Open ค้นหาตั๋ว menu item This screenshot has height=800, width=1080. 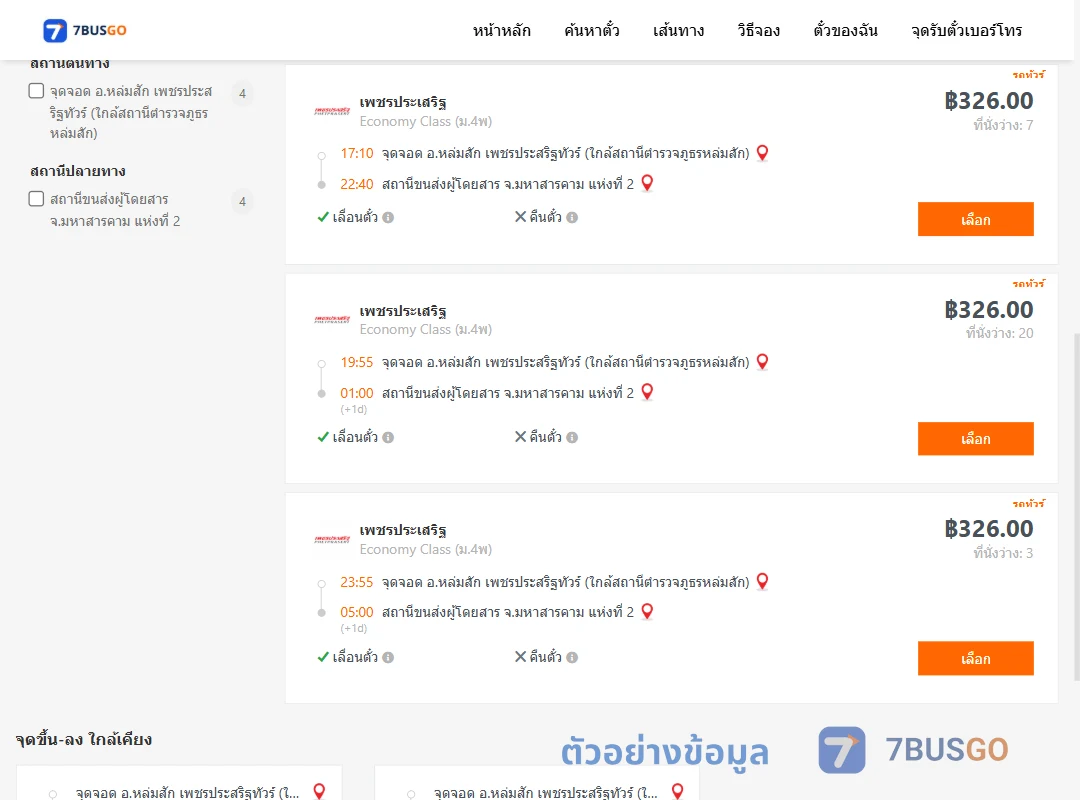coord(592,31)
